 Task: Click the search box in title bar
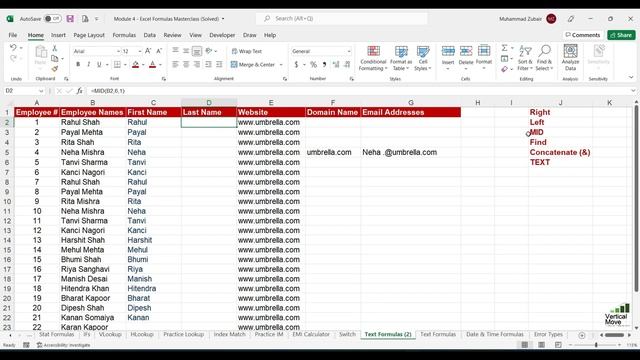click(342, 18)
